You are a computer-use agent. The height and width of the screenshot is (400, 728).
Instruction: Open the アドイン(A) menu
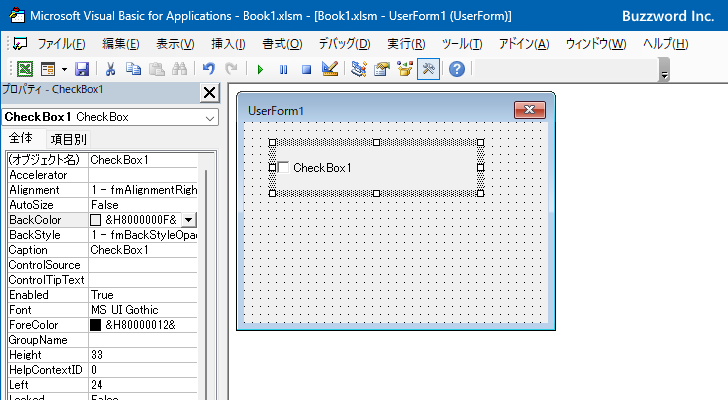pos(524,44)
